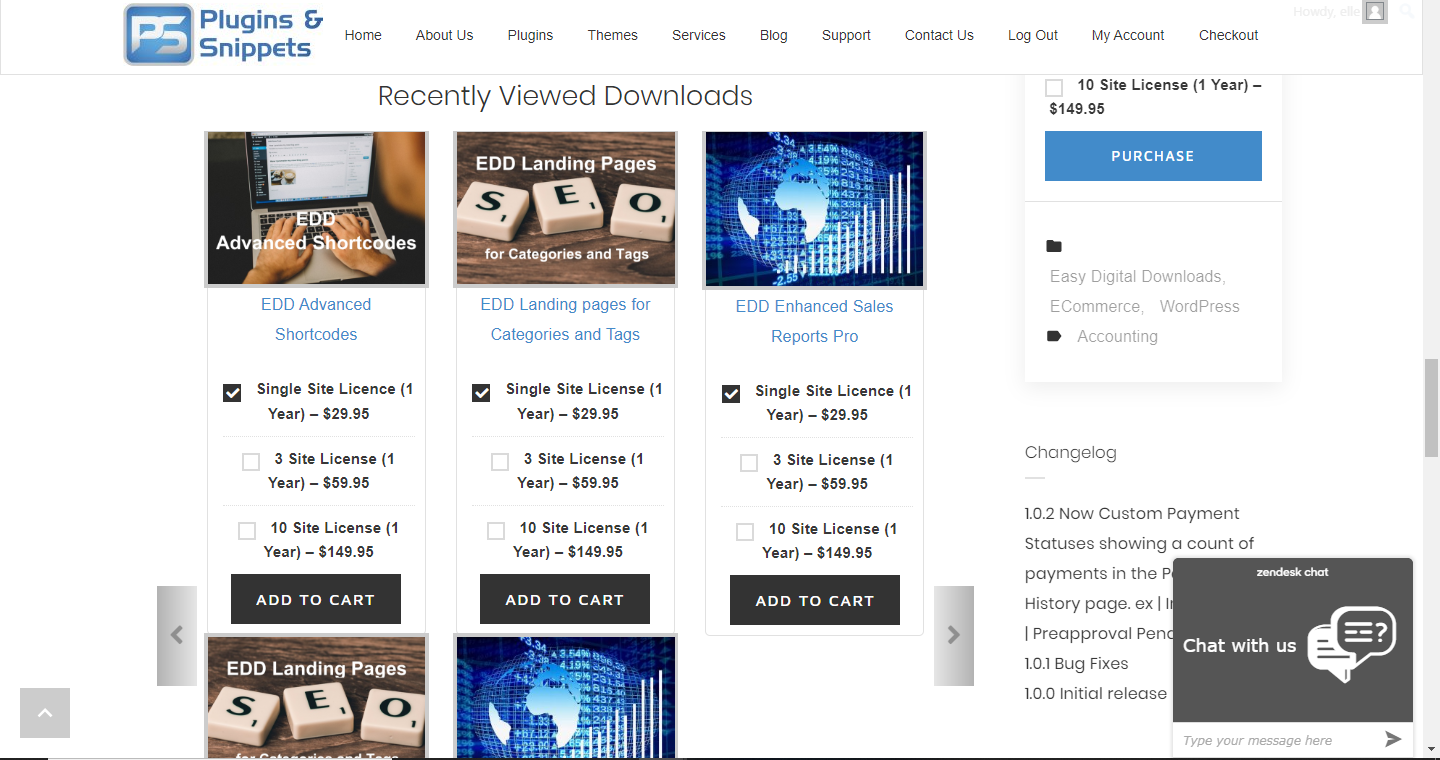
Task: Click the page vertical scrollbar thumb
Action: click(1431, 407)
